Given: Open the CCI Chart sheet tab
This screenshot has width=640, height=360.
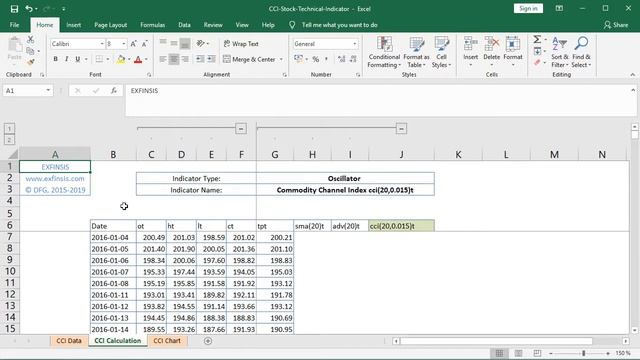Looking at the screenshot, I should 167,341.
